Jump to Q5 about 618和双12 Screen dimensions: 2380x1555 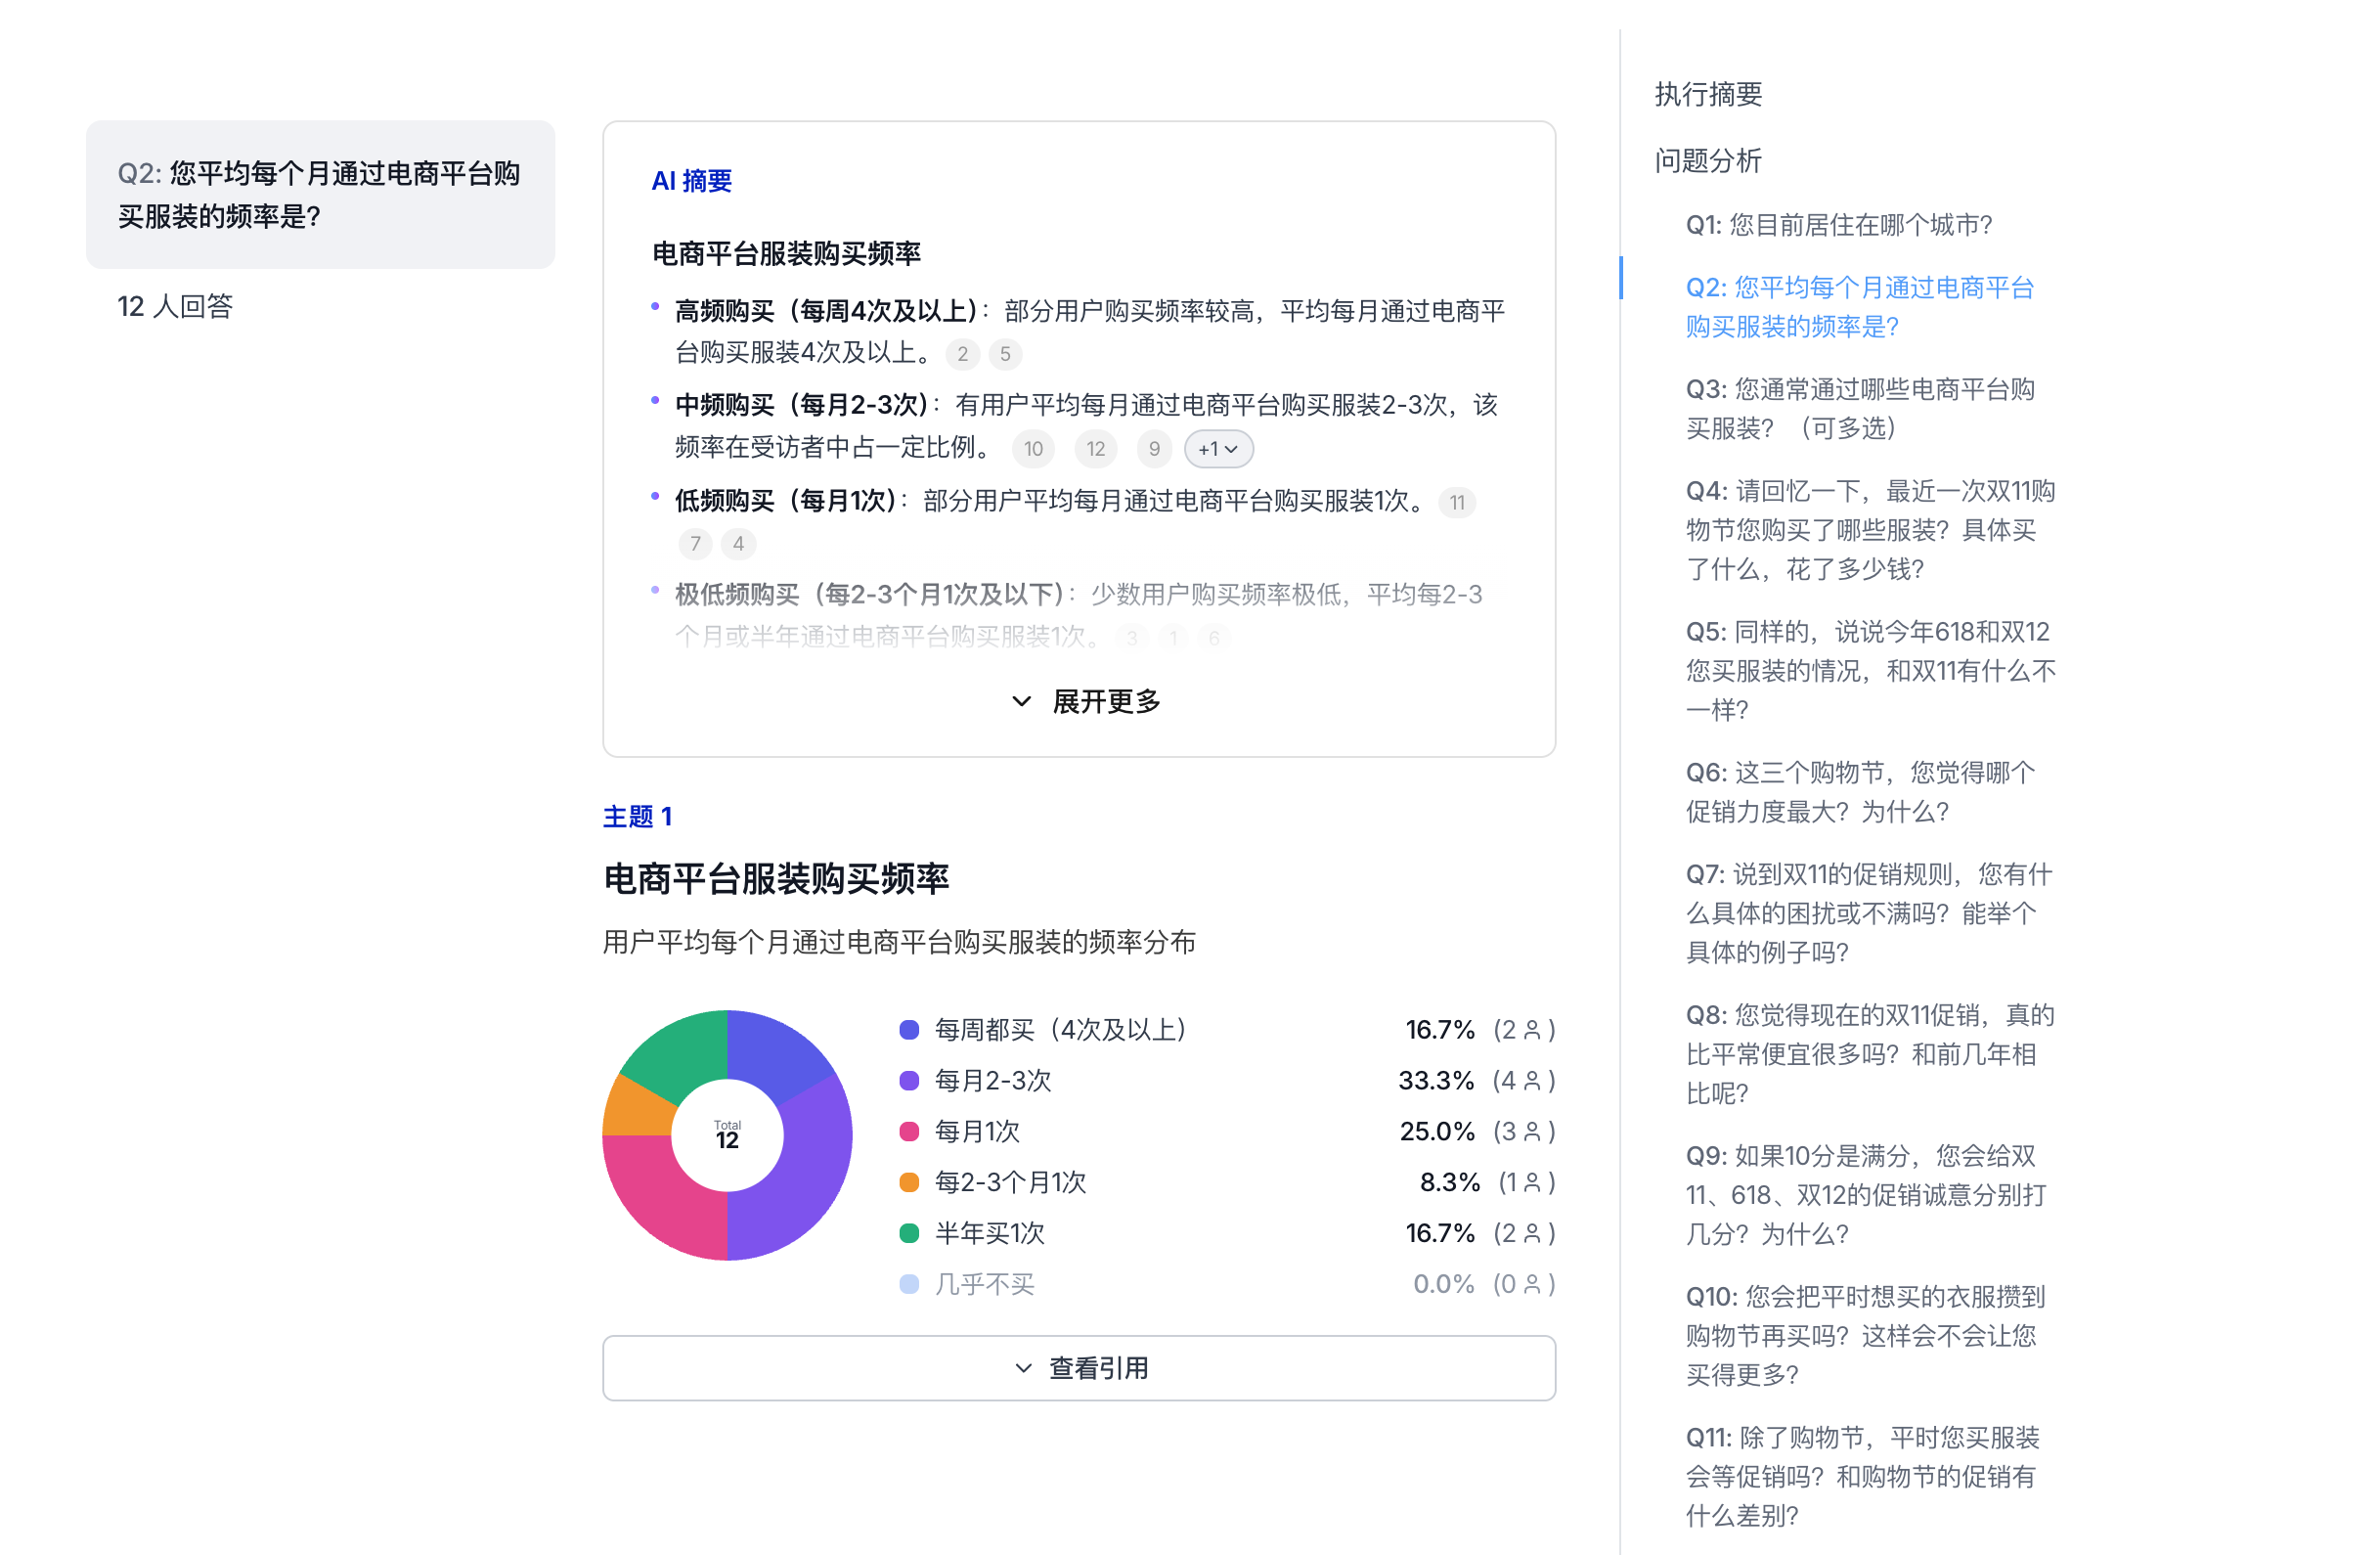pos(1870,671)
